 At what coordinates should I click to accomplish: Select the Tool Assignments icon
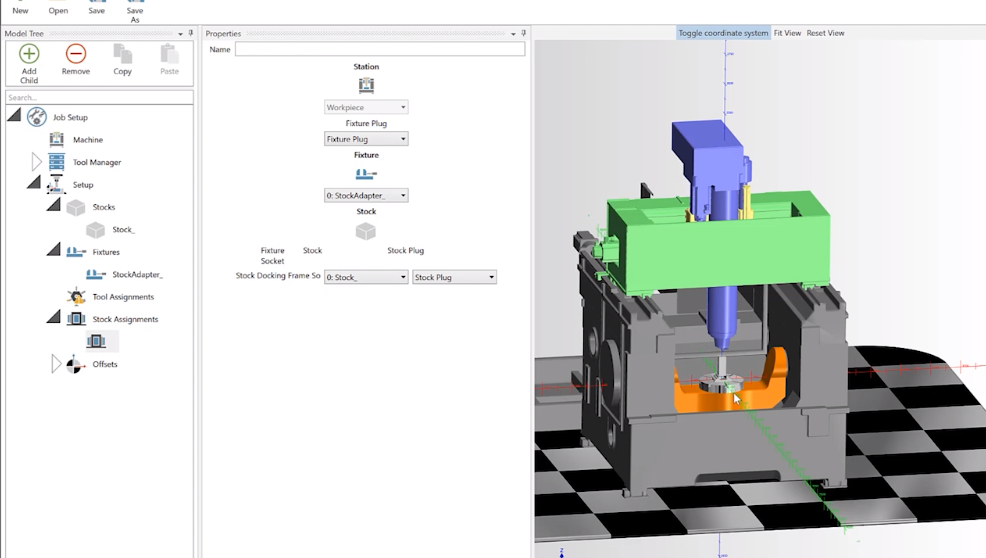click(x=76, y=296)
